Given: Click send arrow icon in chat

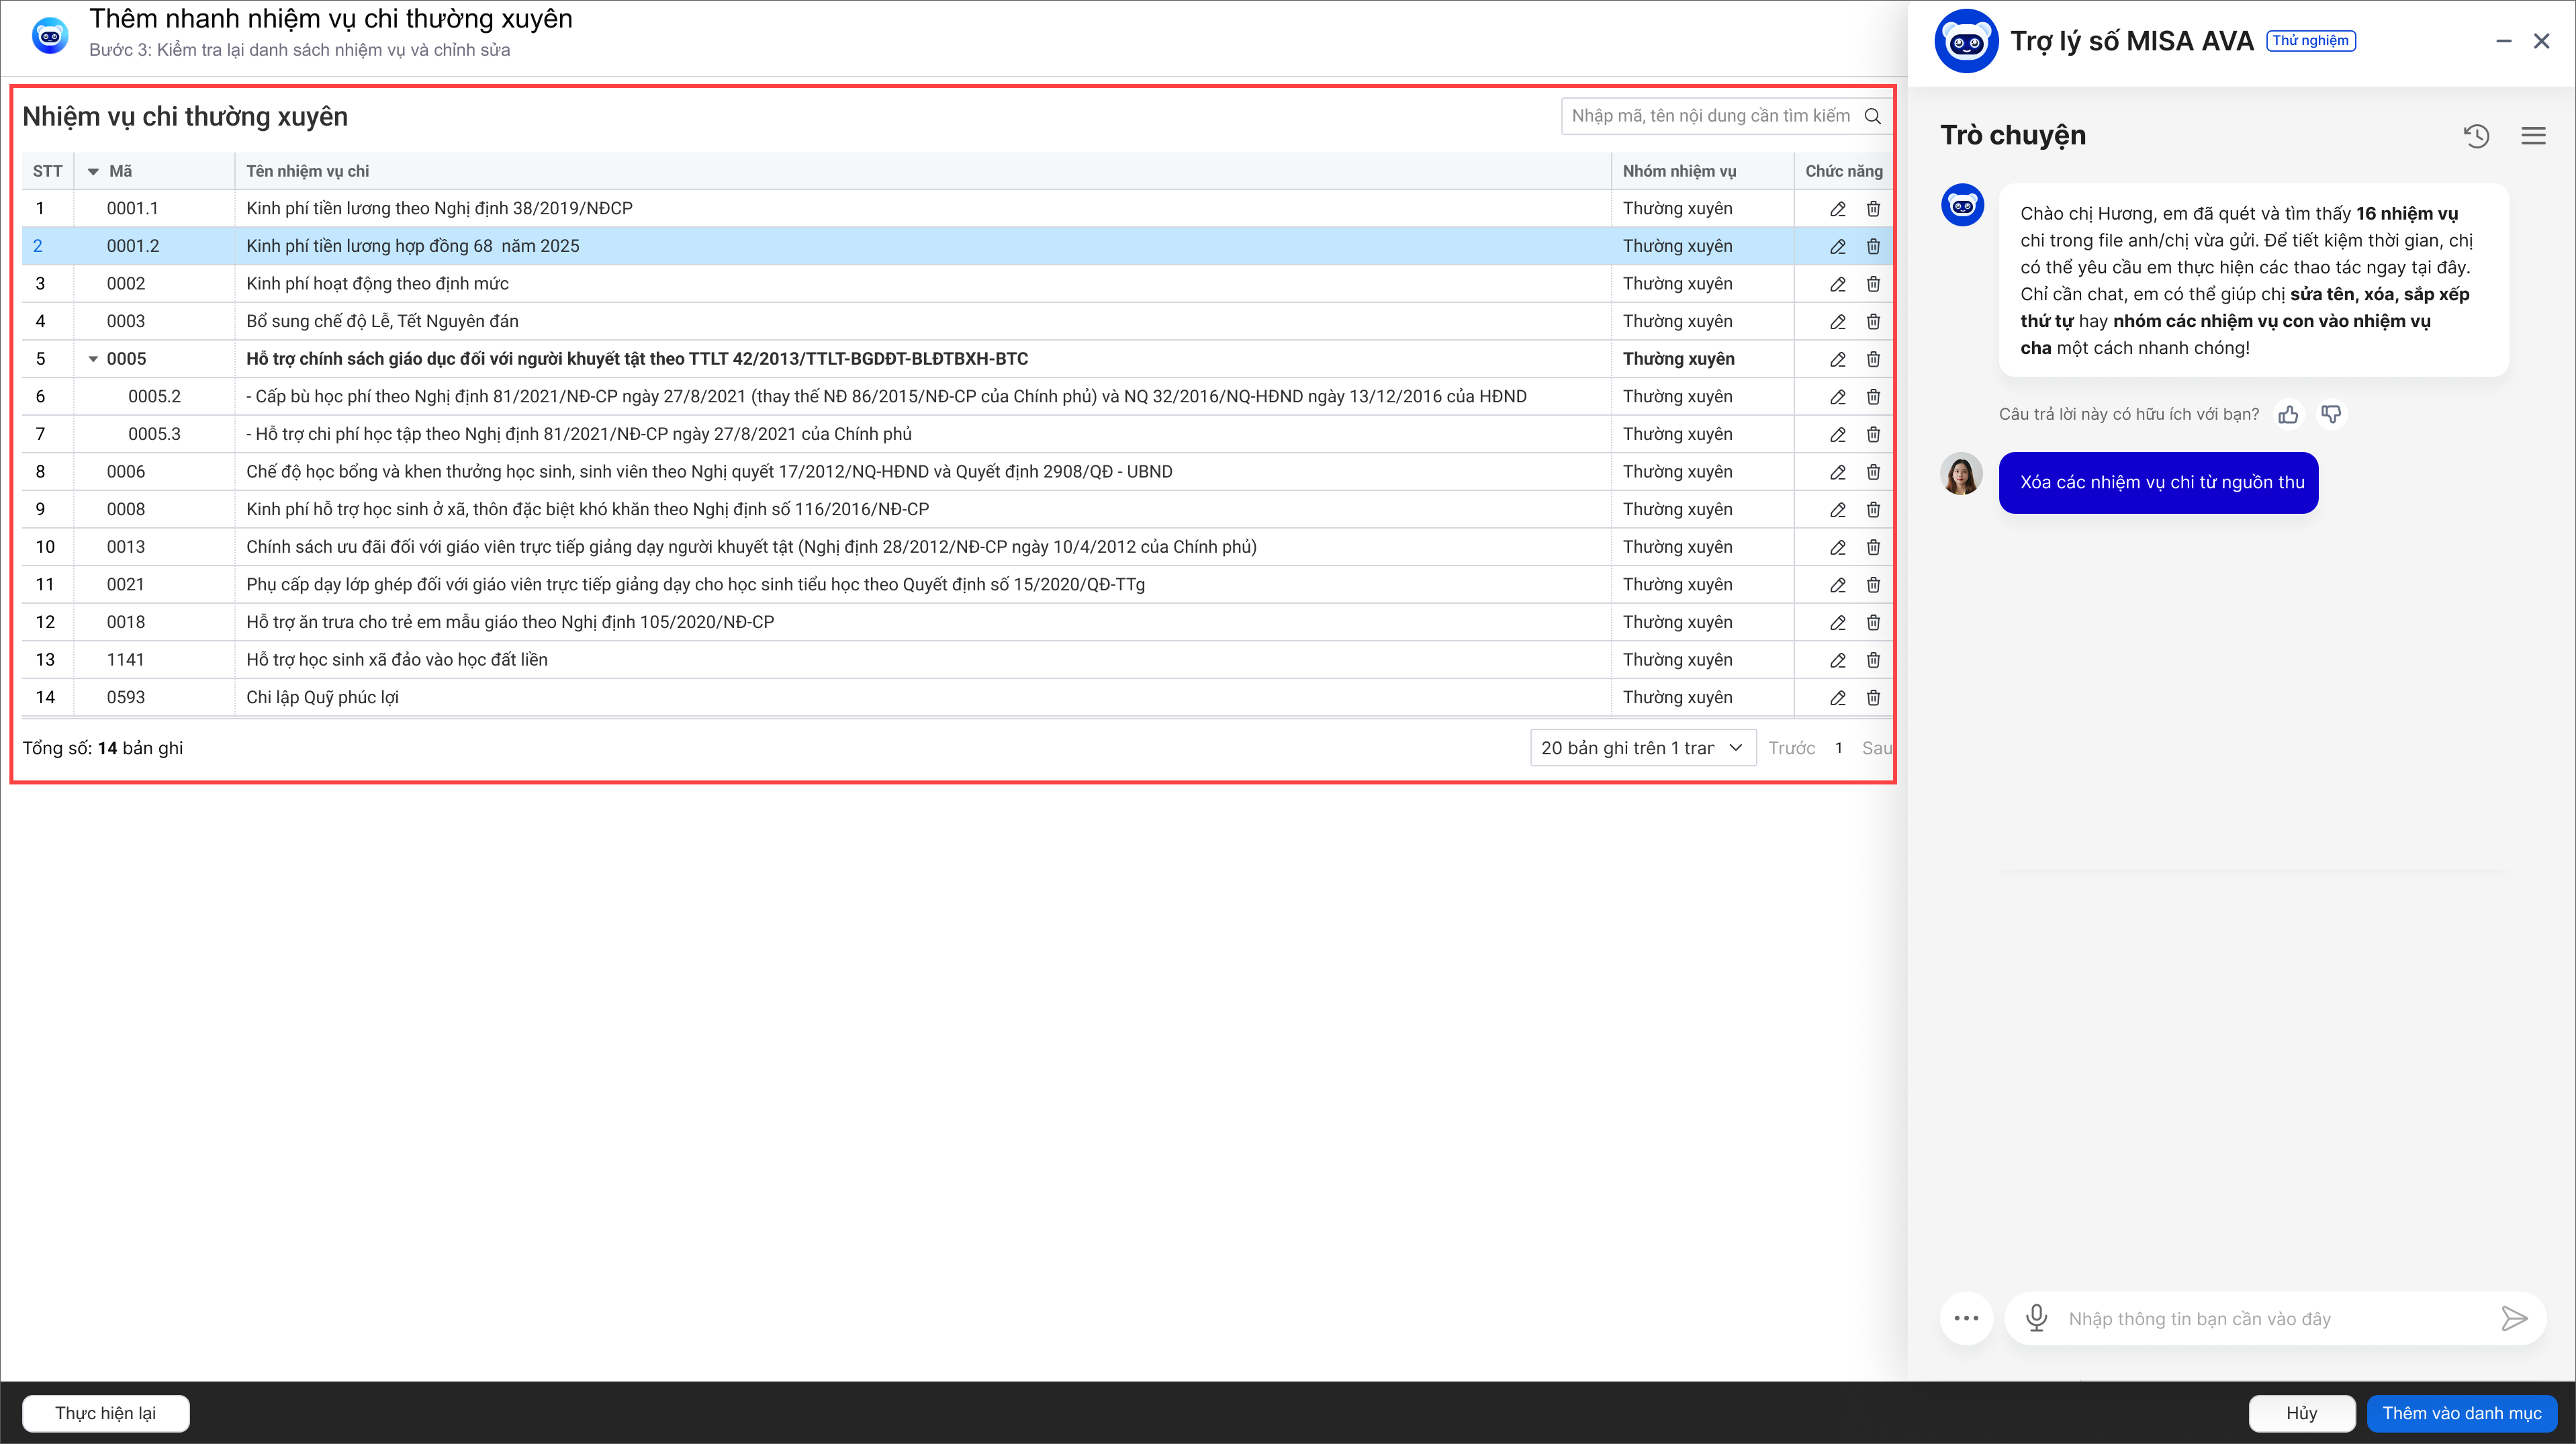Looking at the screenshot, I should [x=2514, y=1318].
